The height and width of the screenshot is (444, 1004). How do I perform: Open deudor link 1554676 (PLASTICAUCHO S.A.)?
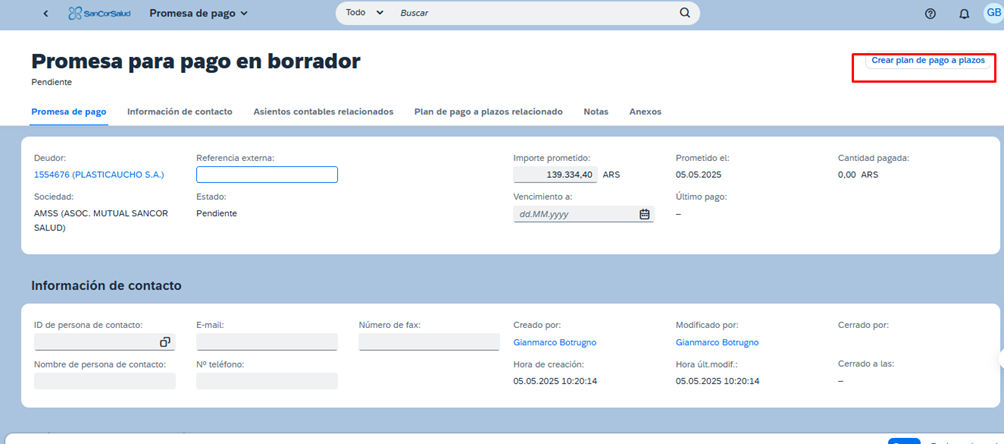(98, 175)
